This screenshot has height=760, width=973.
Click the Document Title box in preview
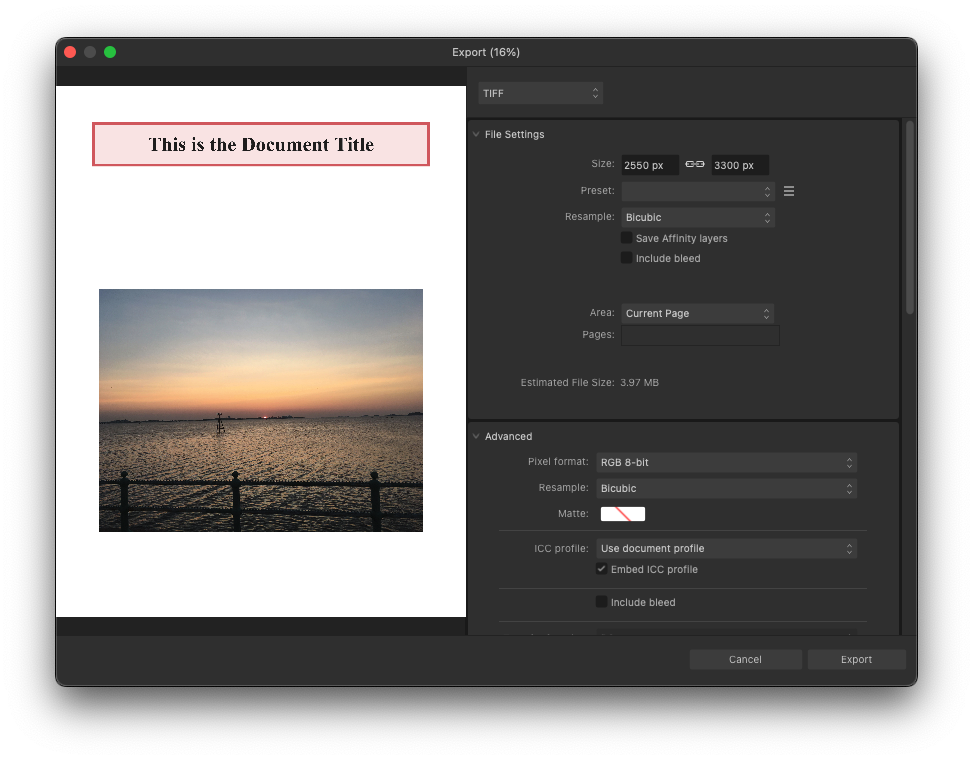[x=261, y=144]
